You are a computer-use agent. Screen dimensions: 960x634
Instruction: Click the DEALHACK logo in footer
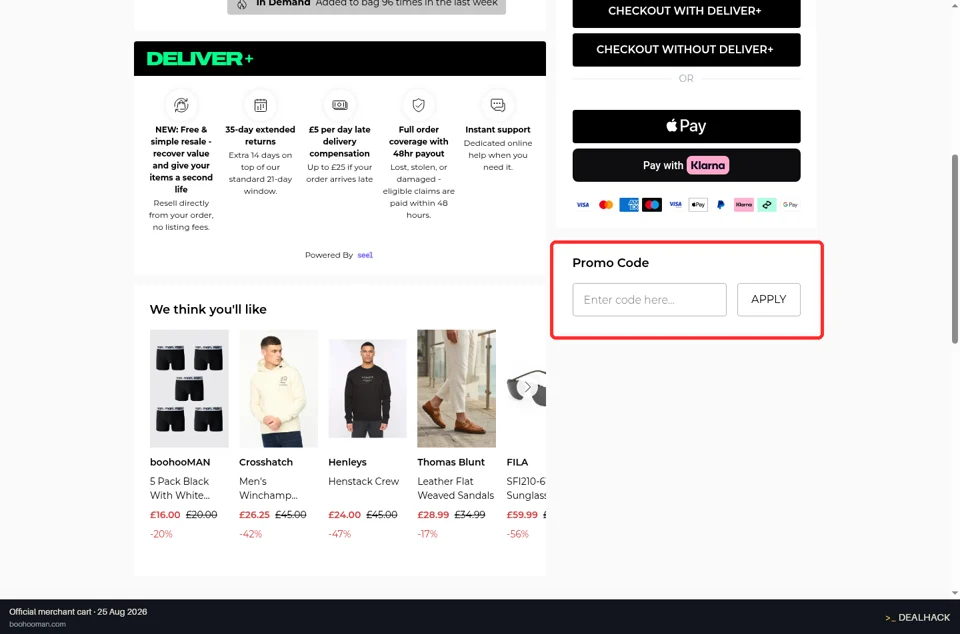[917, 617]
